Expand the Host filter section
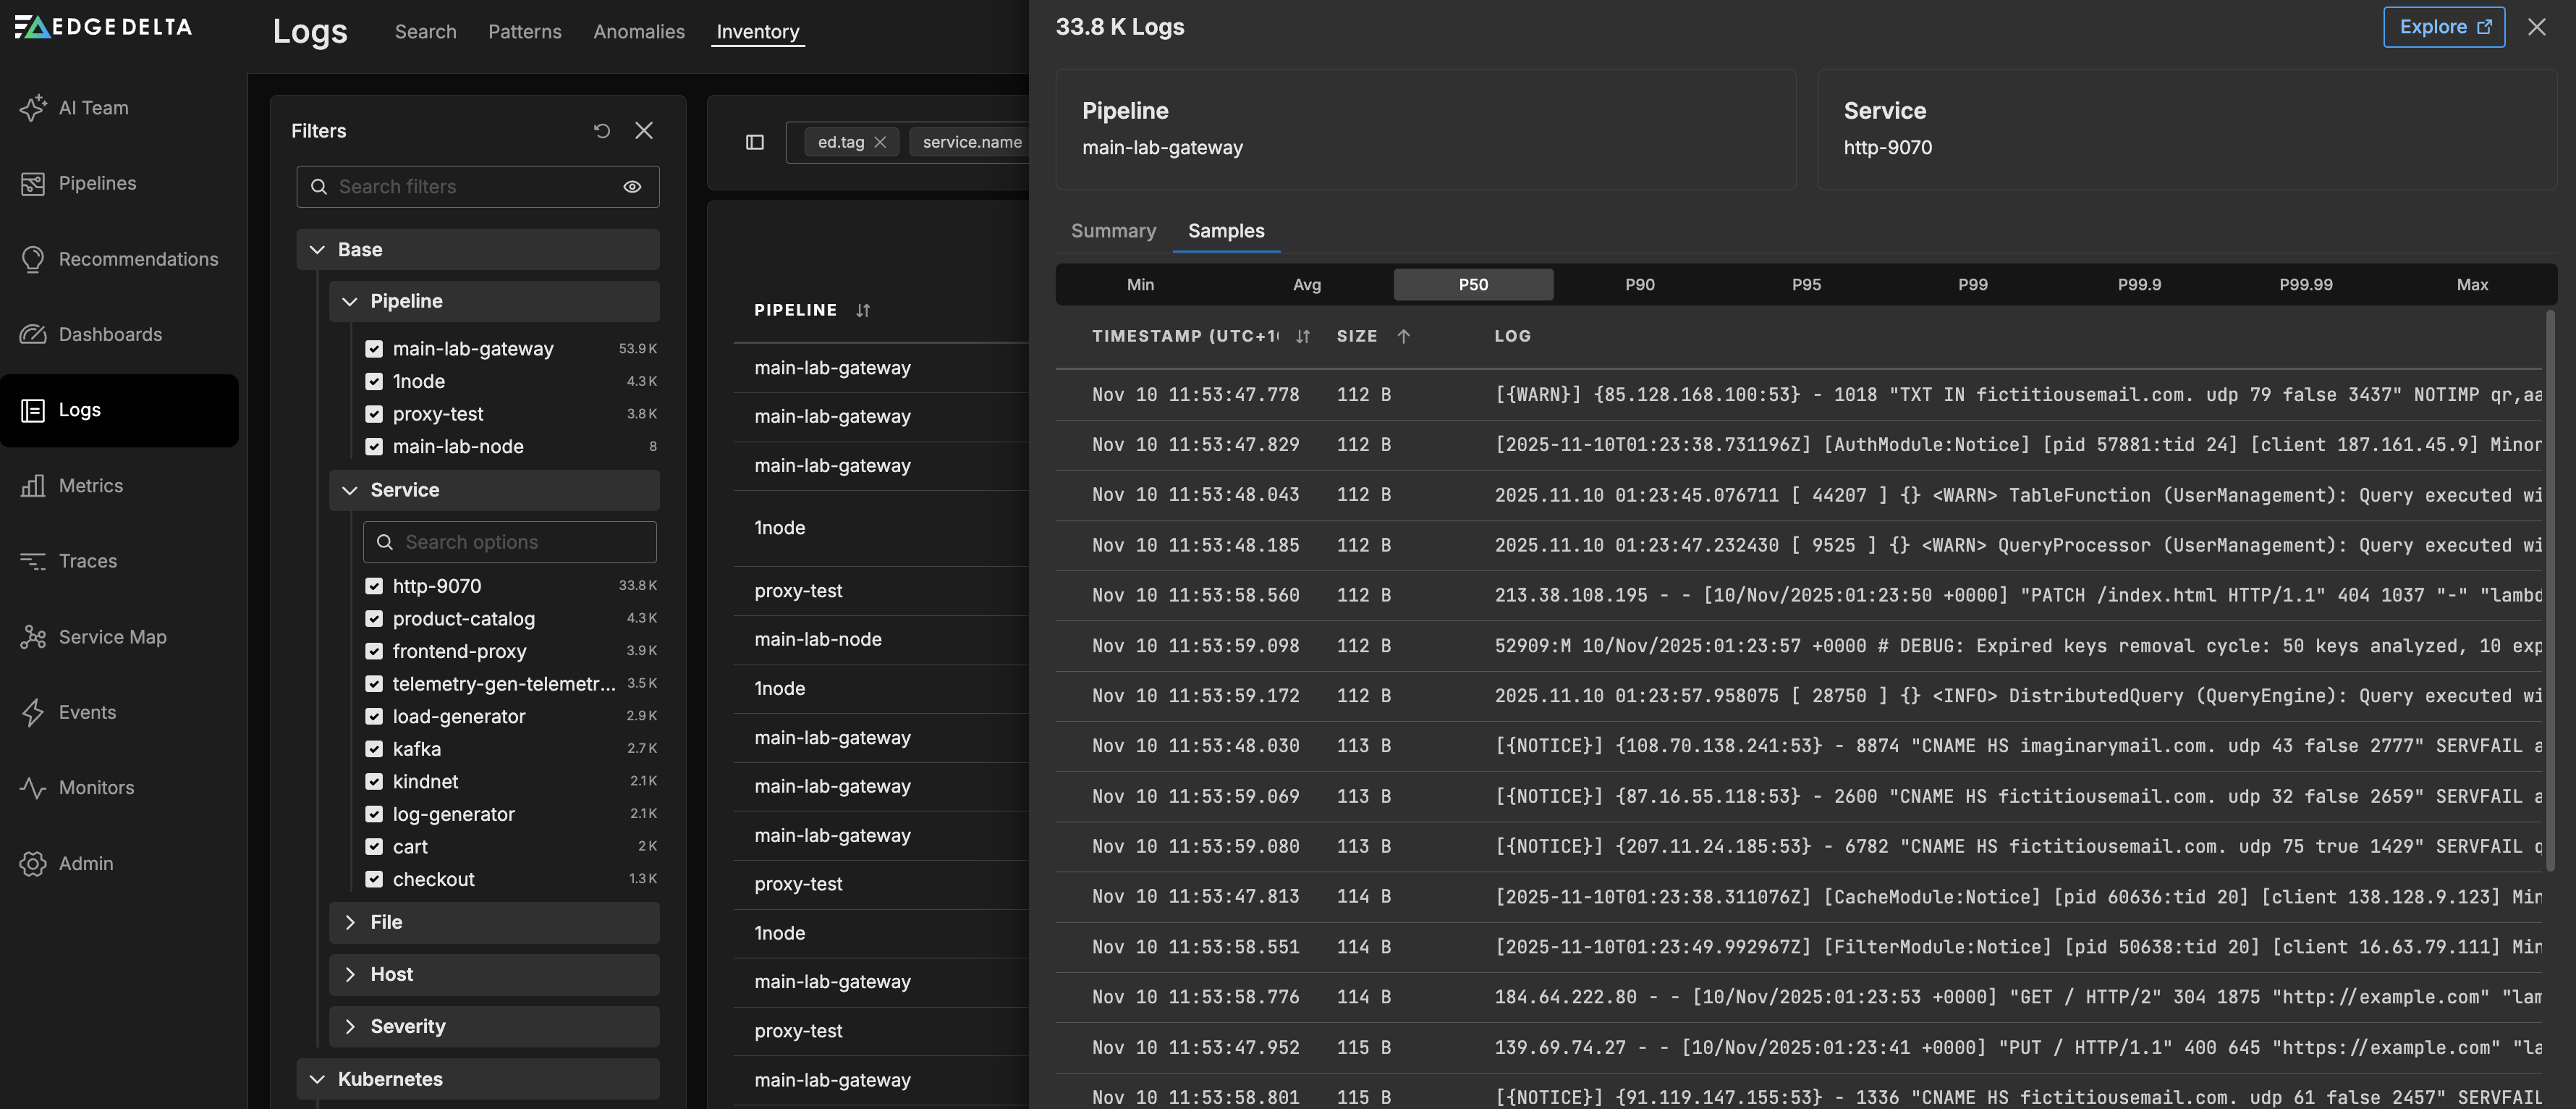2576x1109 pixels. pyautogui.click(x=350, y=974)
